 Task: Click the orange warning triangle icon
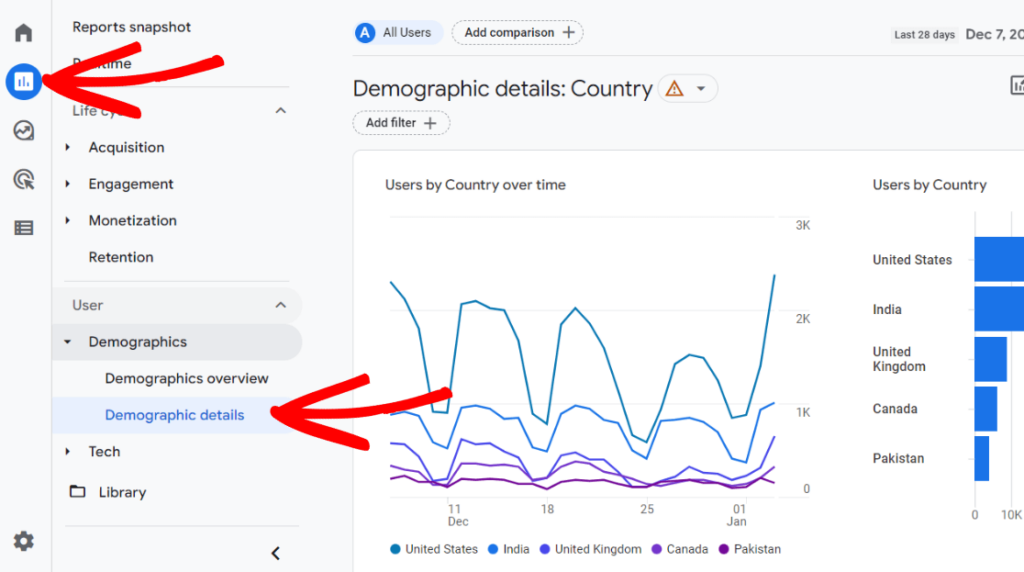pyautogui.click(x=674, y=89)
